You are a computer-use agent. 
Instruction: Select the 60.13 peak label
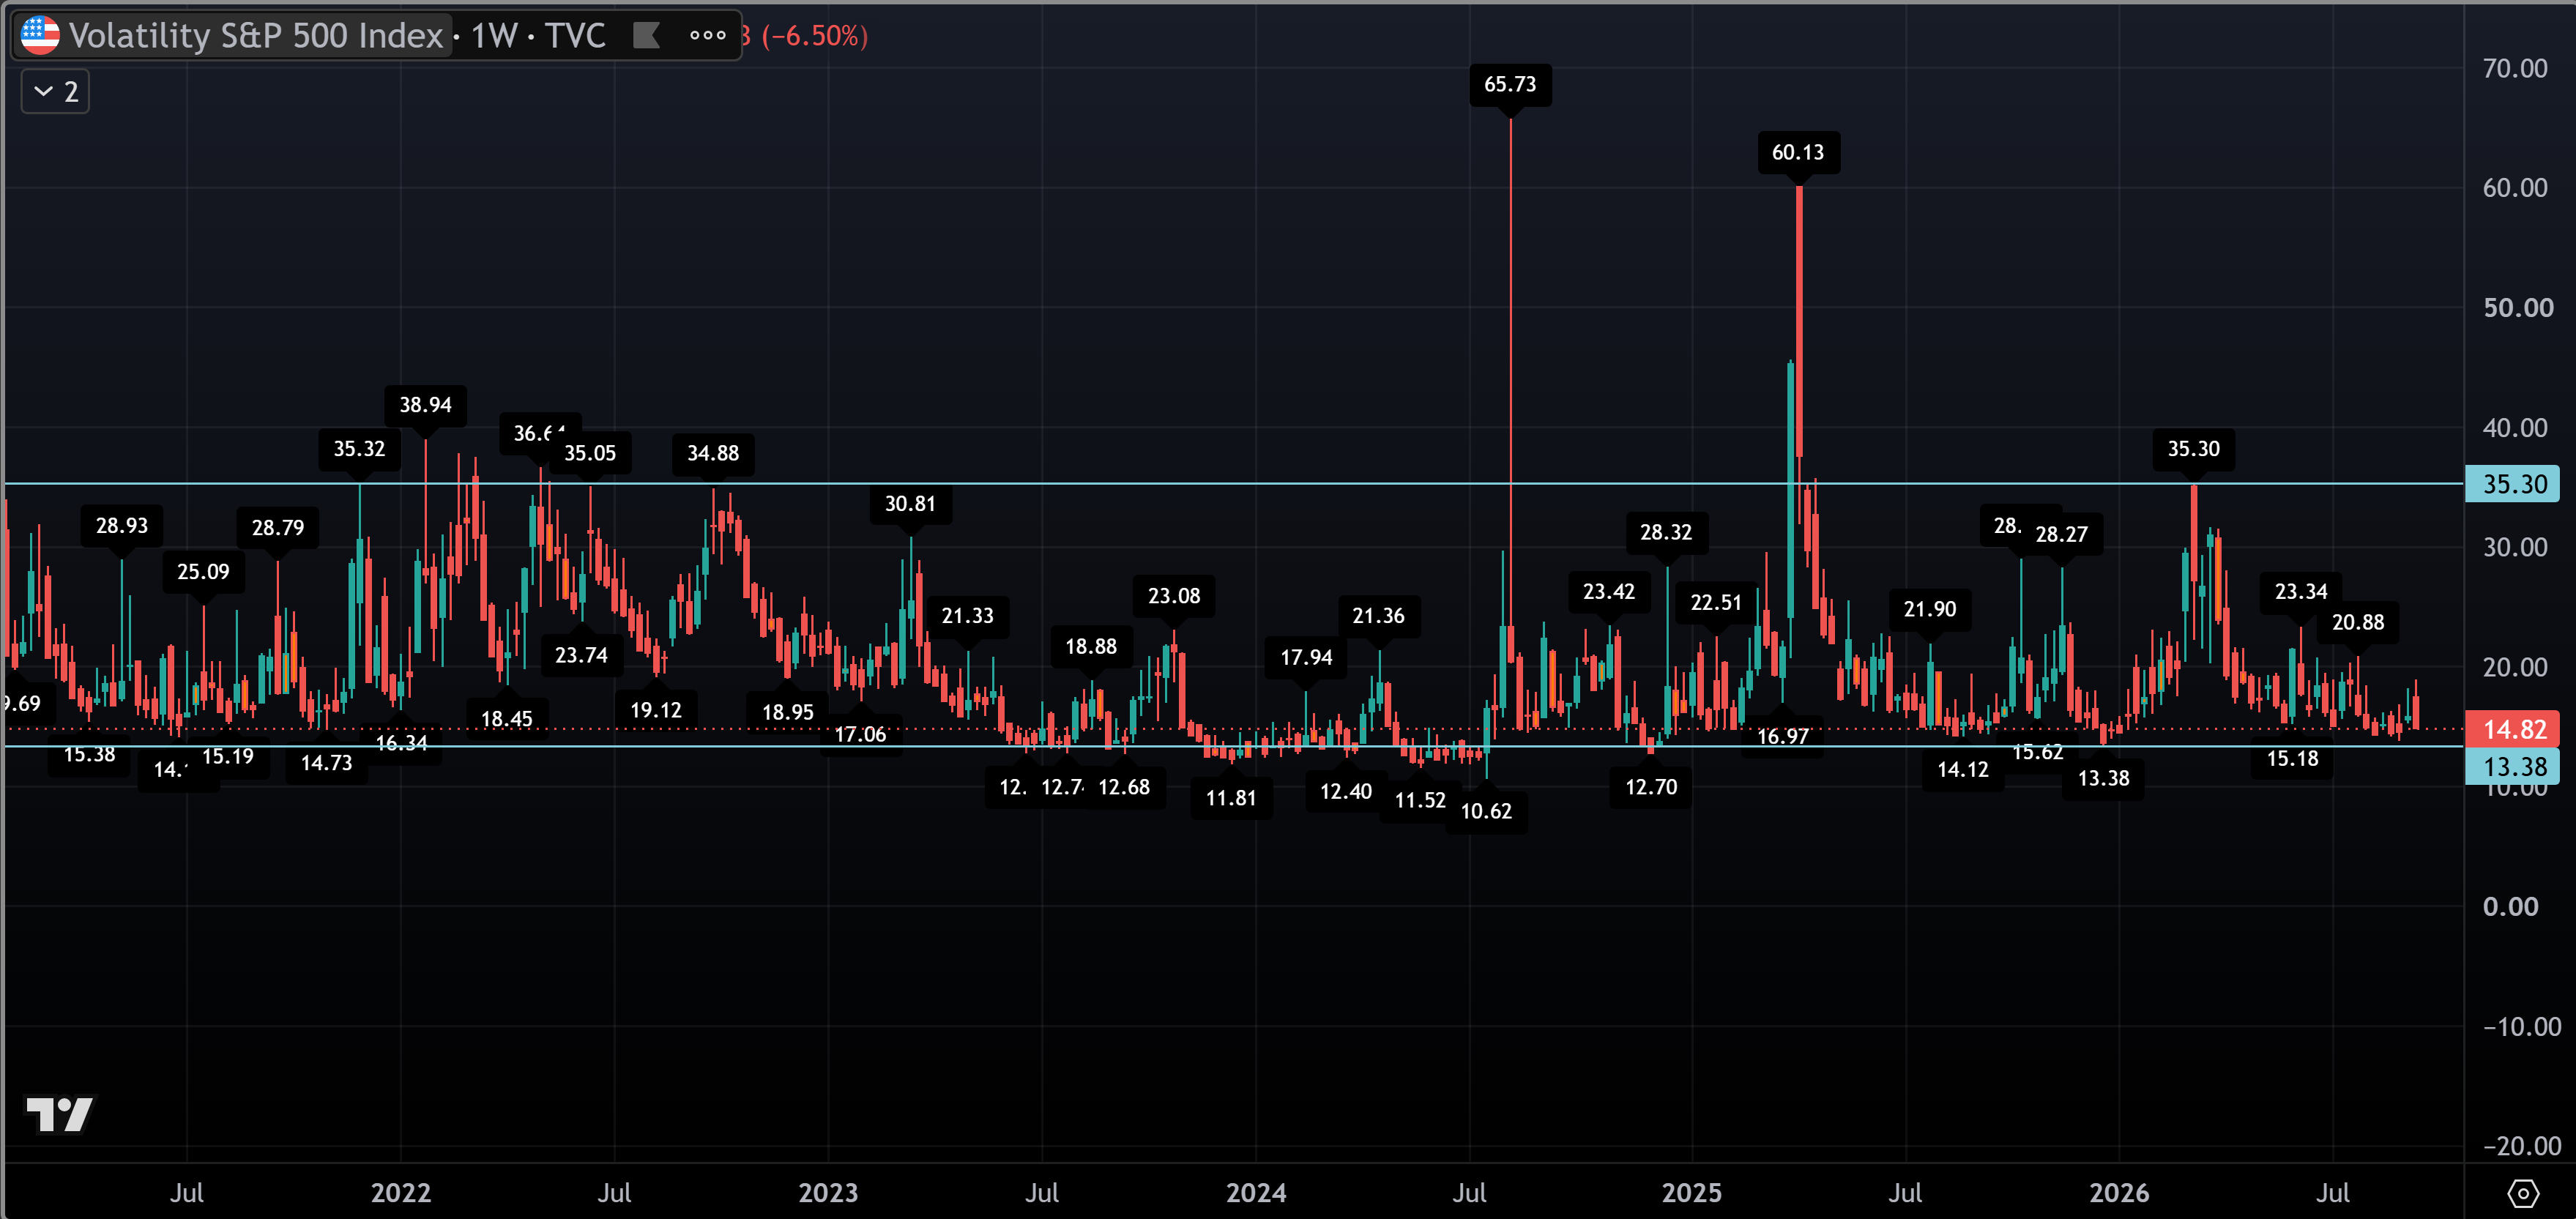click(x=1798, y=152)
